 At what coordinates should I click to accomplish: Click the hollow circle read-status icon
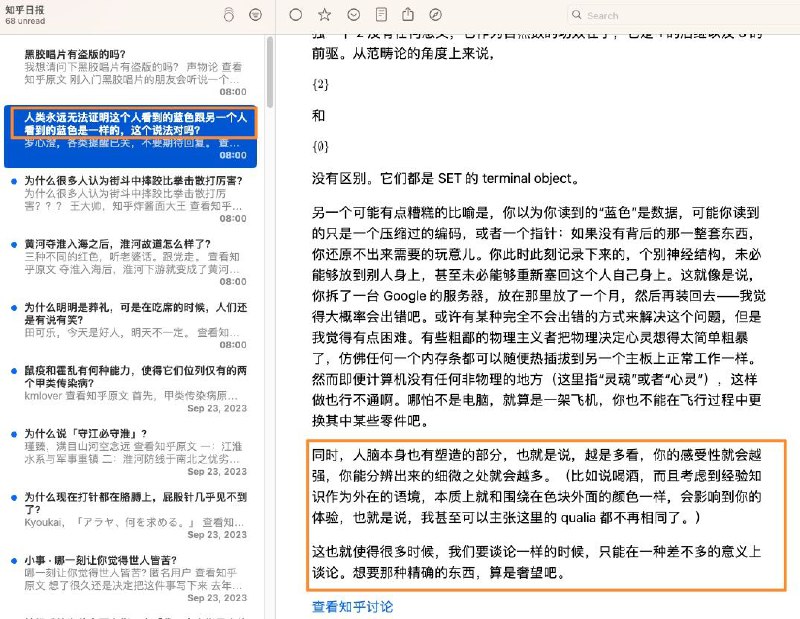click(295, 15)
